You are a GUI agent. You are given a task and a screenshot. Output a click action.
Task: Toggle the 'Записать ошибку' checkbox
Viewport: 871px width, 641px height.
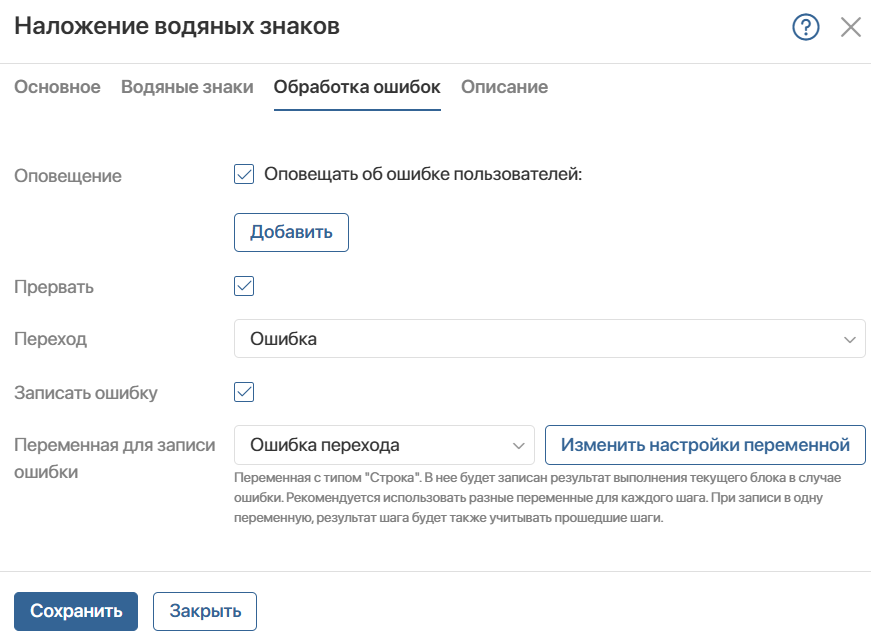(x=244, y=392)
